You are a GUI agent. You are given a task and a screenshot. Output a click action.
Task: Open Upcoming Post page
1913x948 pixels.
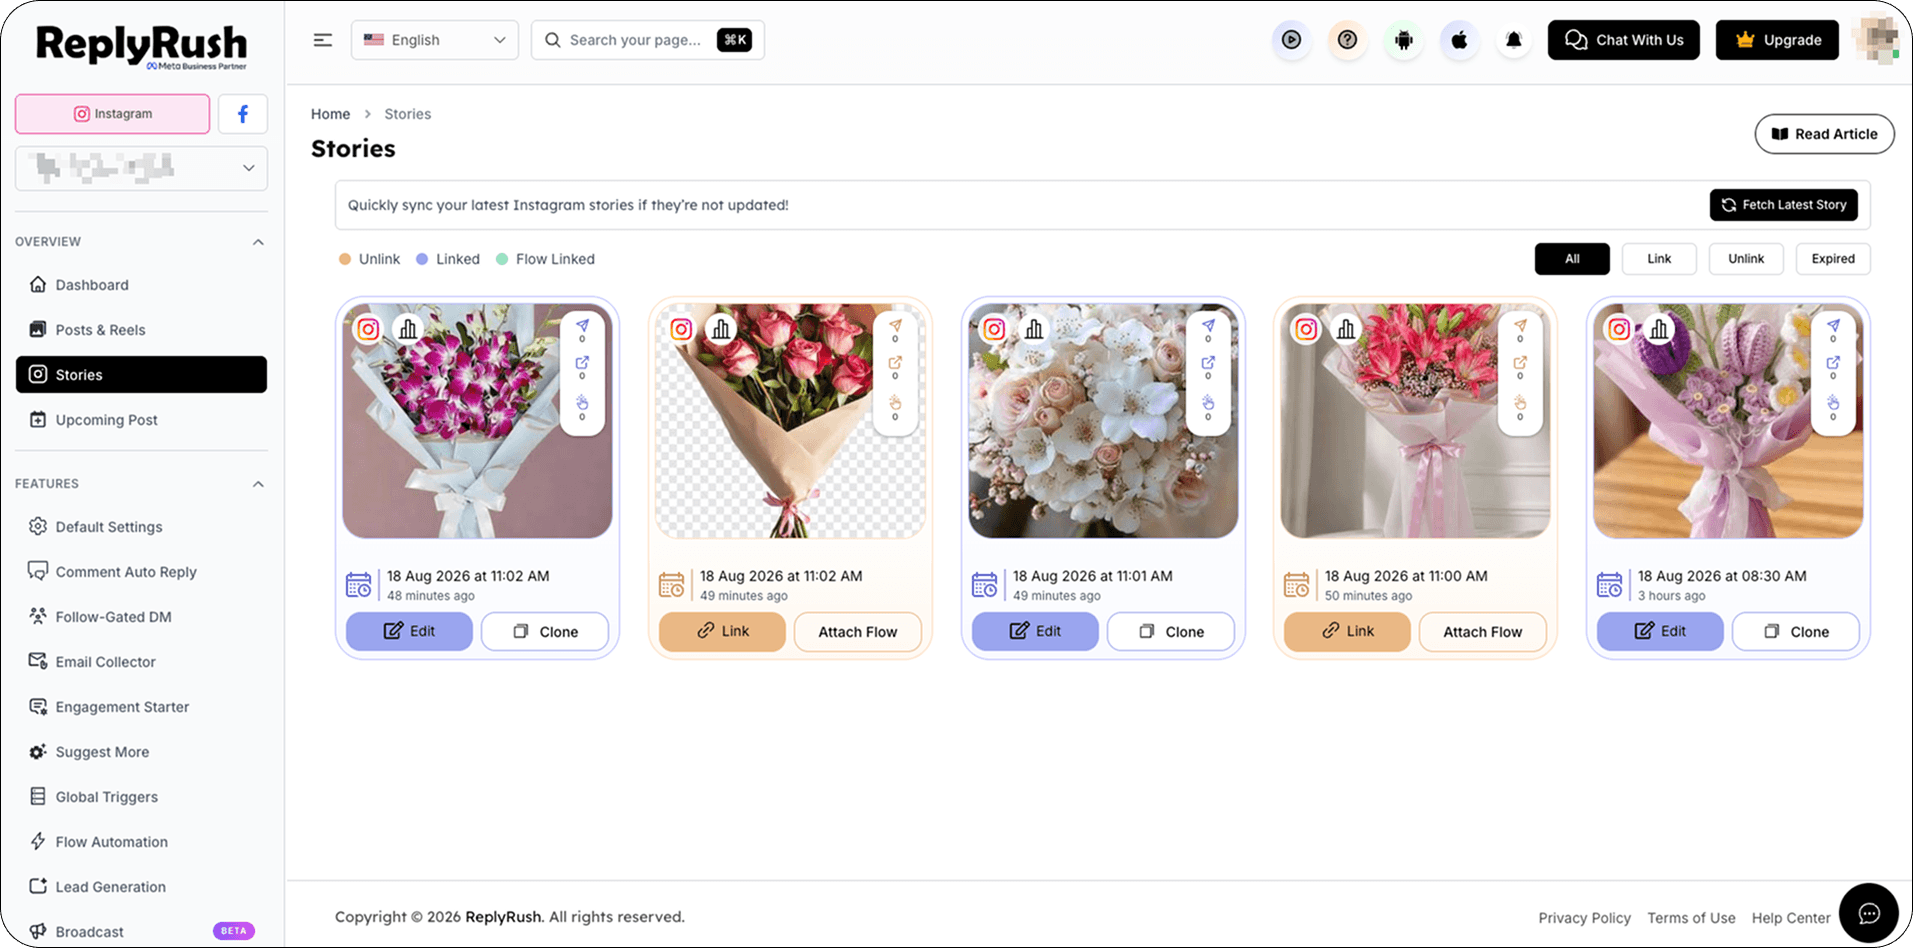(141, 420)
